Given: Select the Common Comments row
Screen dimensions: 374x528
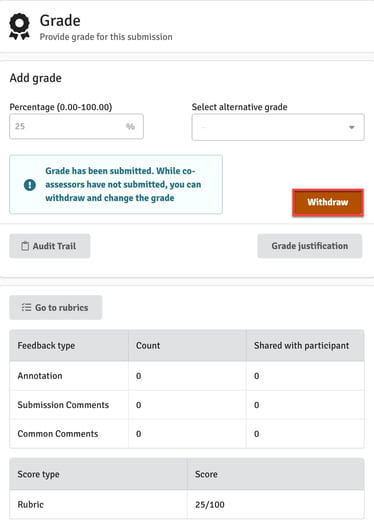Looking at the screenshot, I should 187,434.
